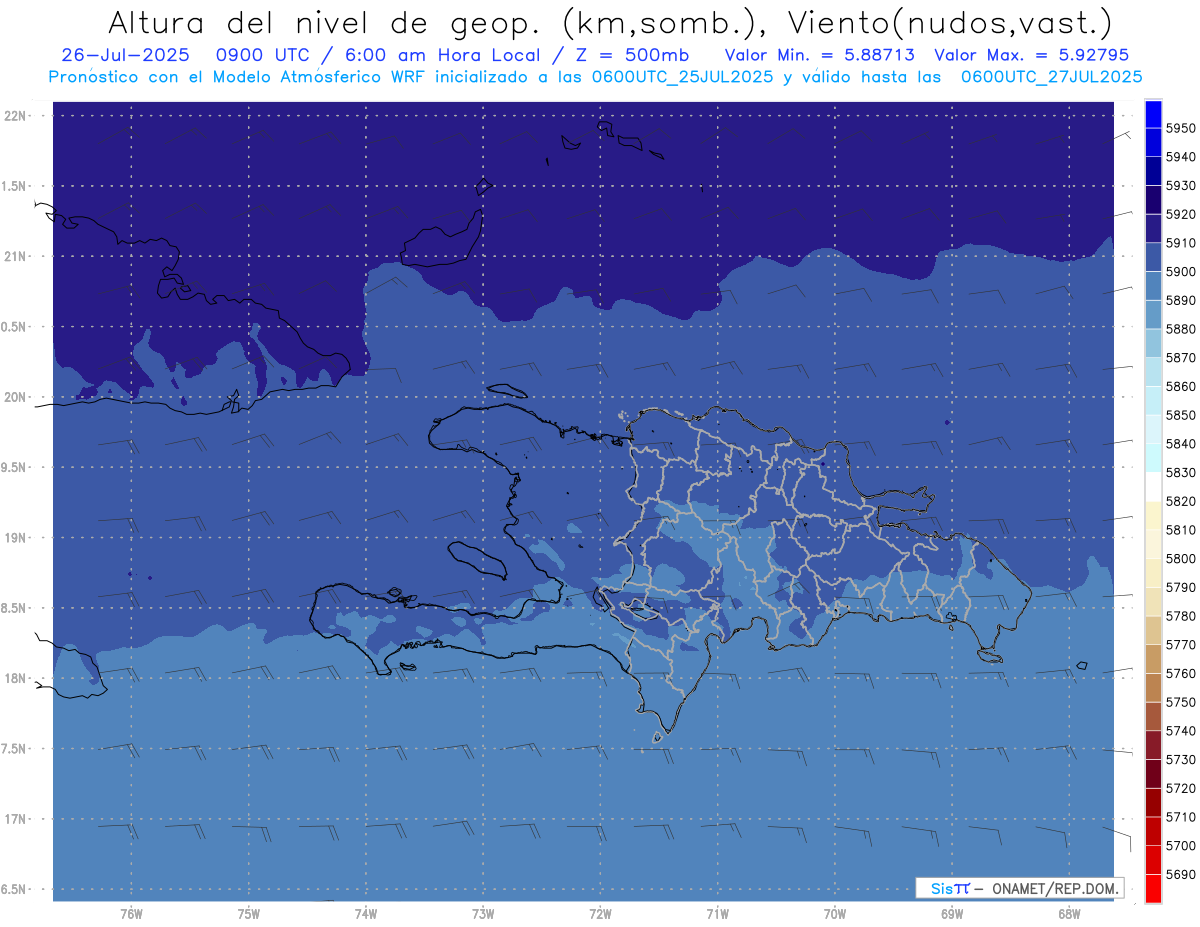Click the "5750" legend label
Viewport: 1200px width, 927px height.
click(x=1180, y=702)
